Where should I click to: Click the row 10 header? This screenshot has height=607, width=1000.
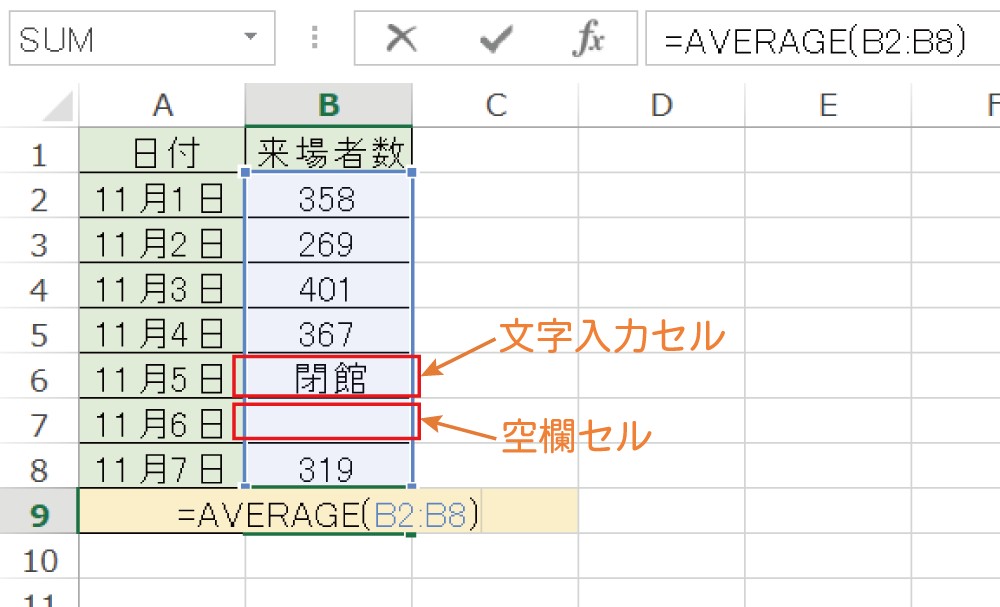[42, 557]
